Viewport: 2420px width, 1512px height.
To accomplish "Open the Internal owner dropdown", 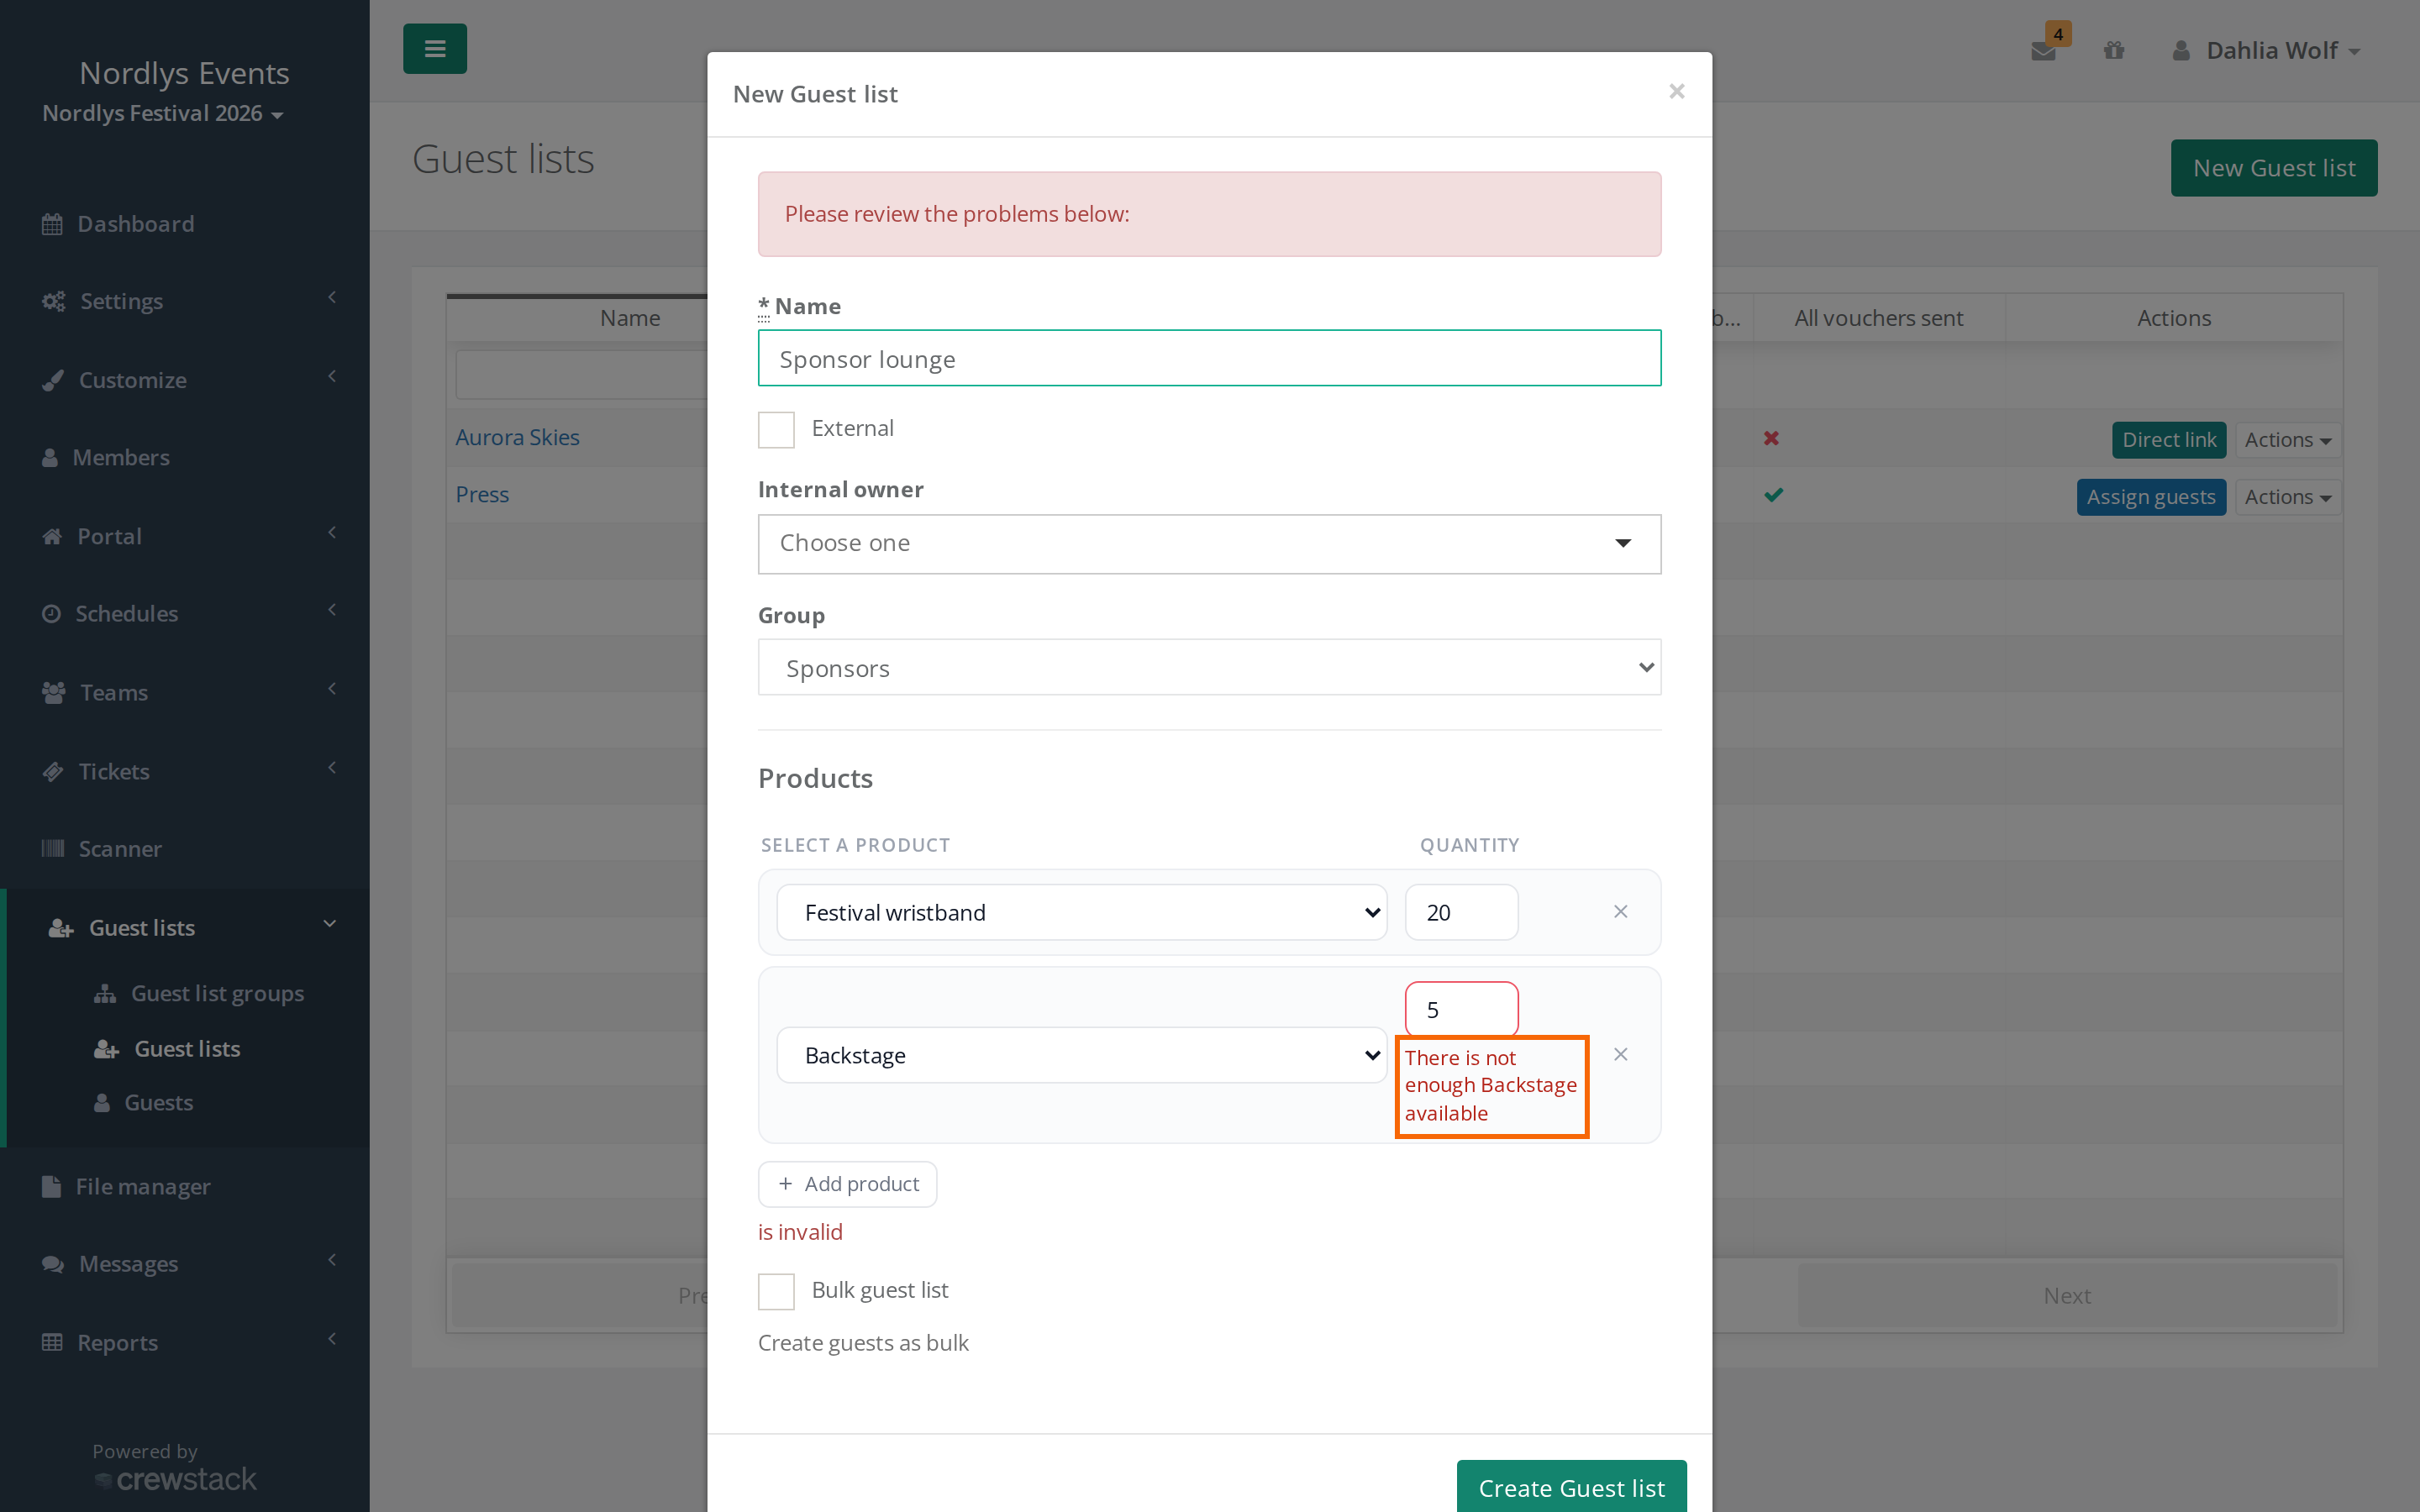I will (x=1209, y=544).
